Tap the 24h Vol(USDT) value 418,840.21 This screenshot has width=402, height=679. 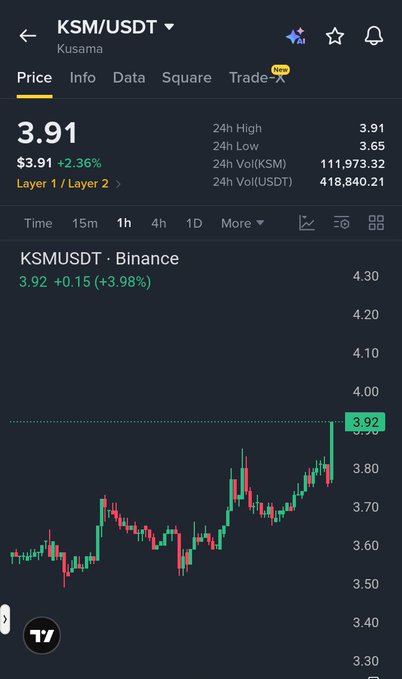352,181
